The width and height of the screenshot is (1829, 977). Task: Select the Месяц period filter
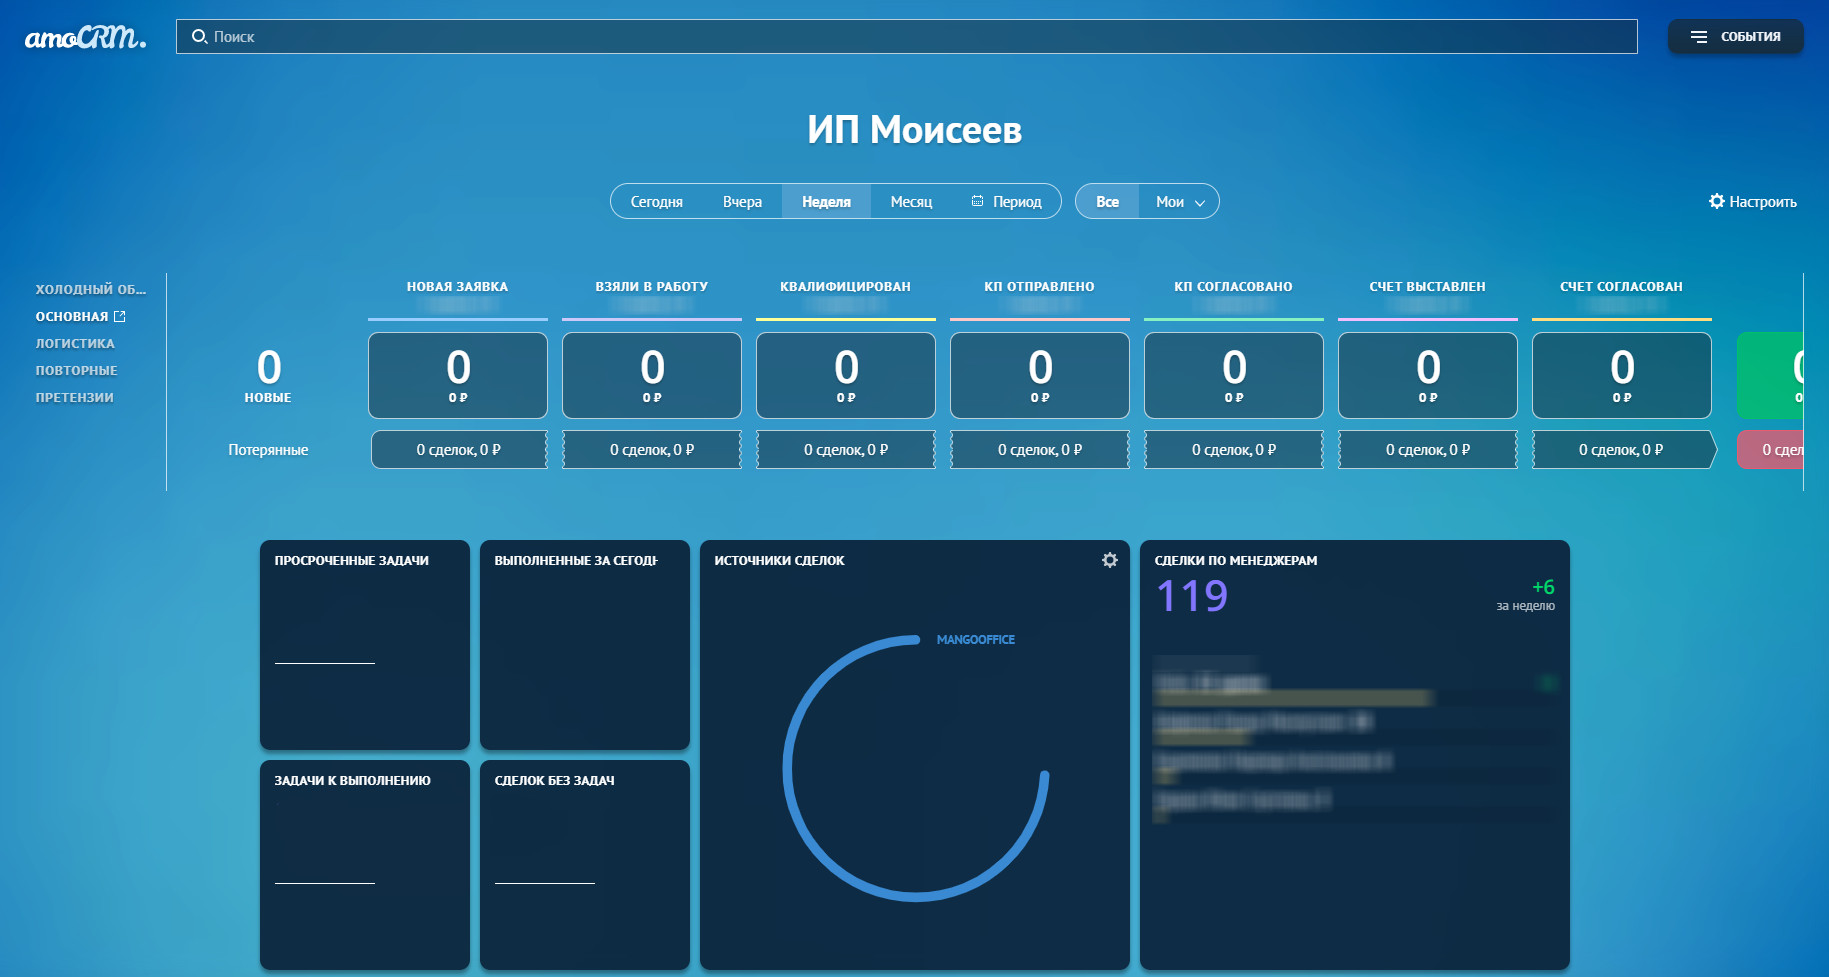coord(911,201)
